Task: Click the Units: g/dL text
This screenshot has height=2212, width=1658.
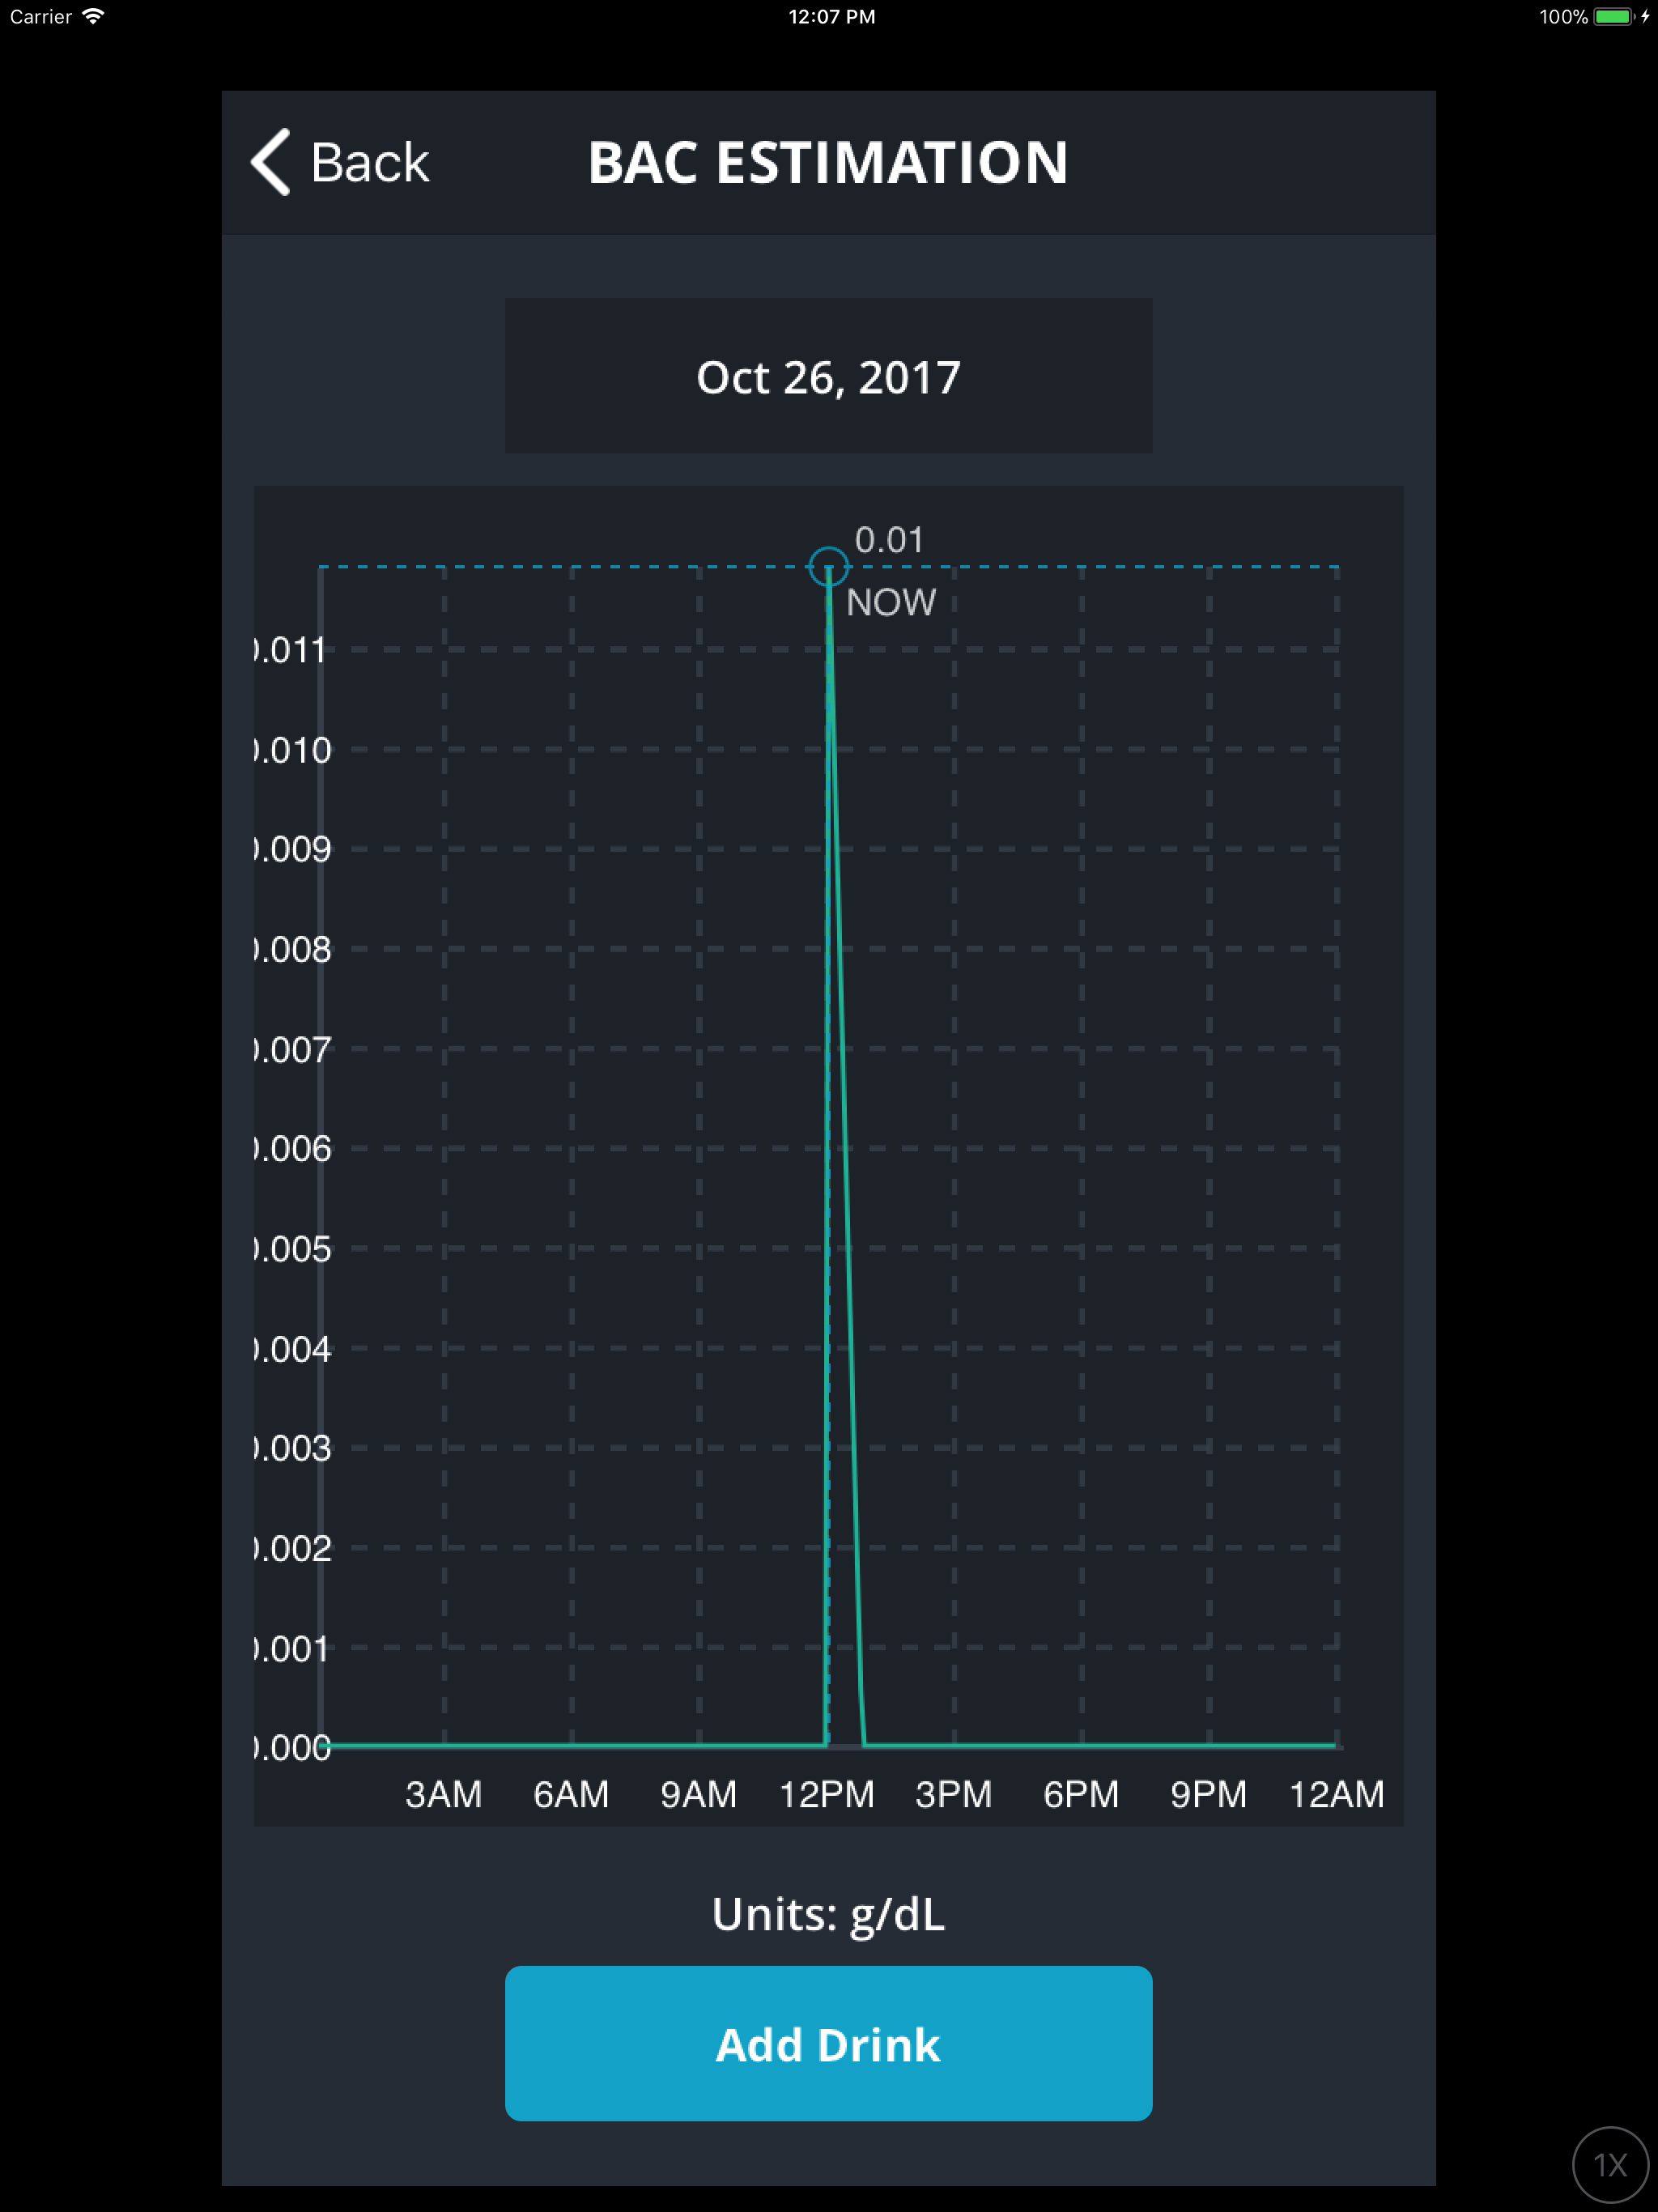Action: tap(828, 1915)
